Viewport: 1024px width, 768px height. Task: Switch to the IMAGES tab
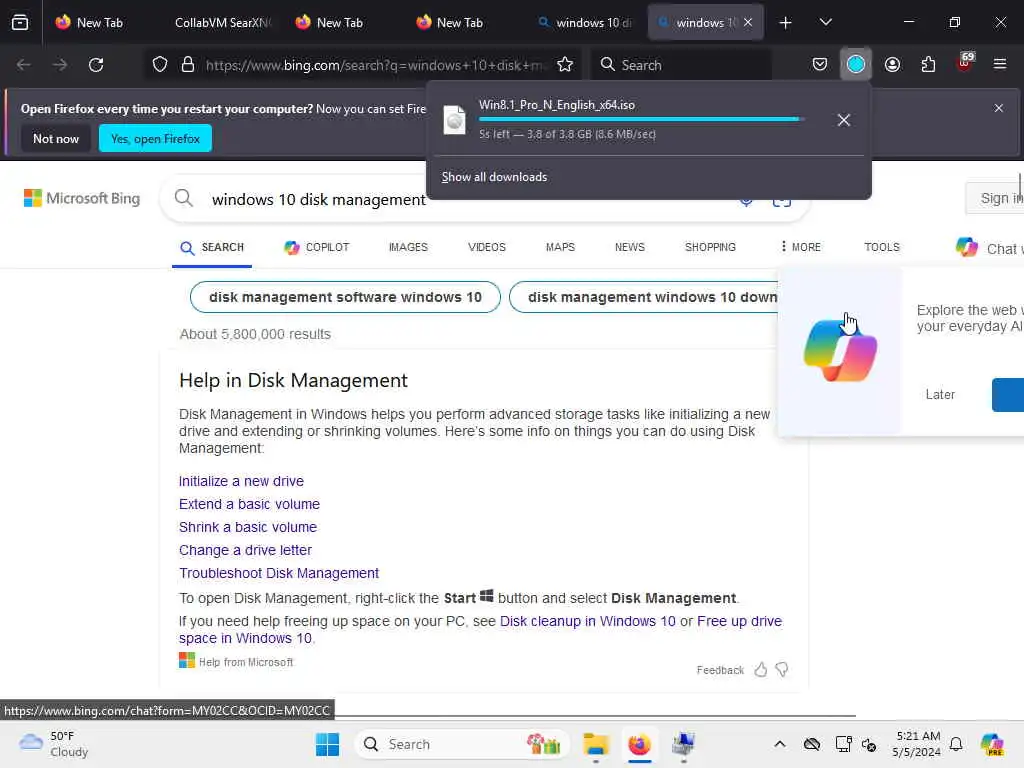408,248
